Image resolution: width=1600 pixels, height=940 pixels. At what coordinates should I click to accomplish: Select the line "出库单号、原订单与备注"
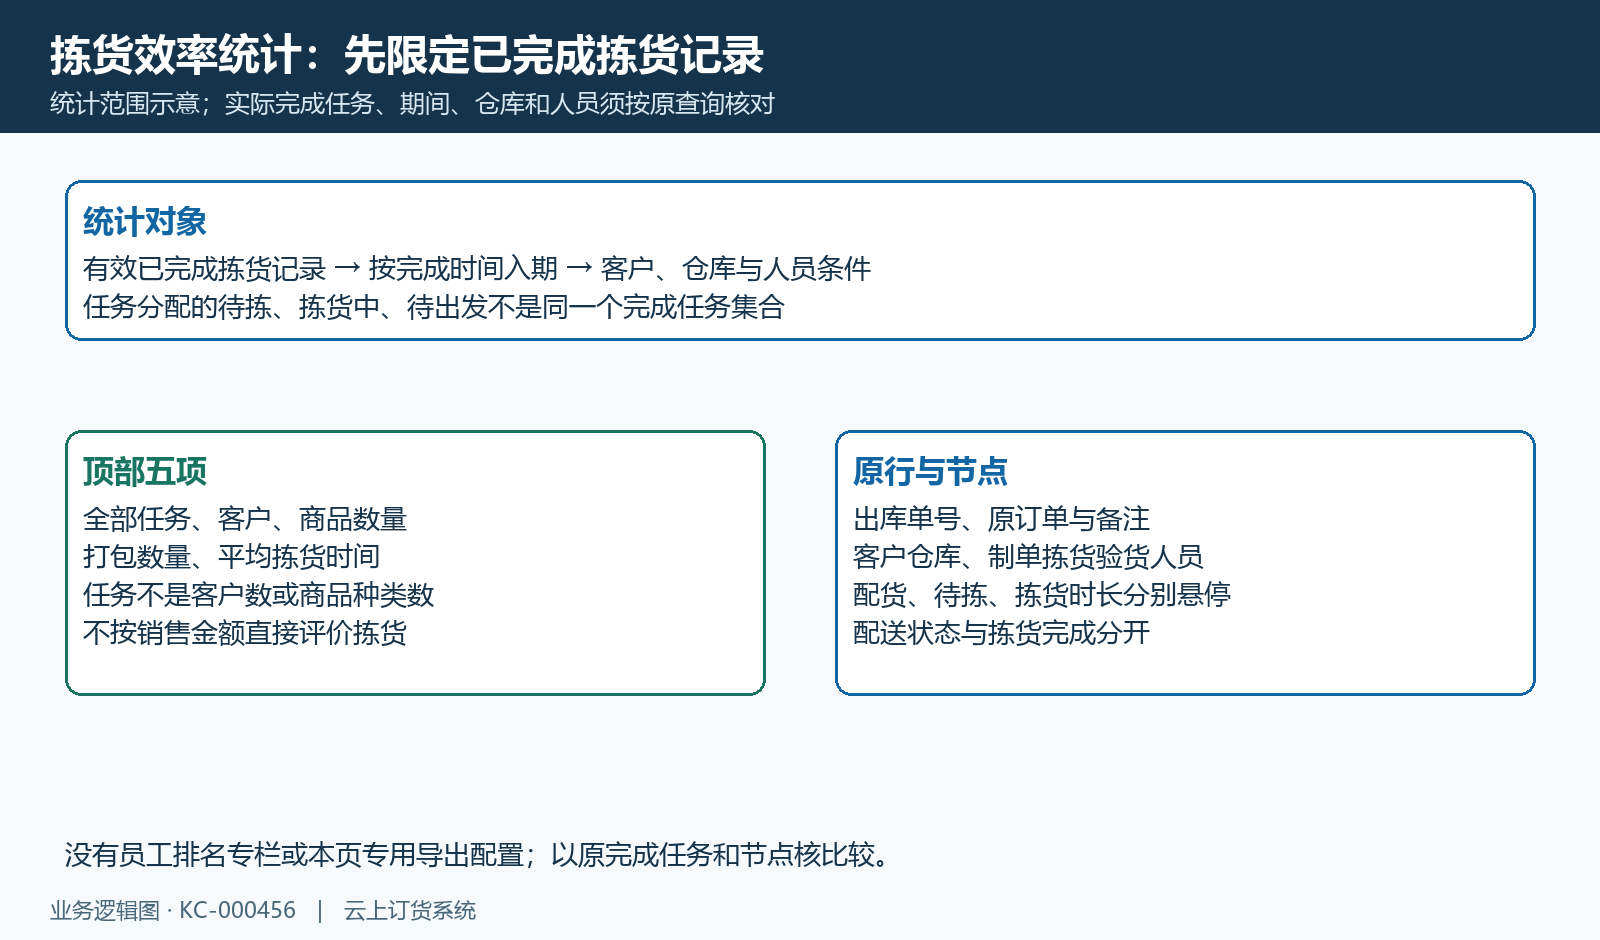click(1002, 519)
